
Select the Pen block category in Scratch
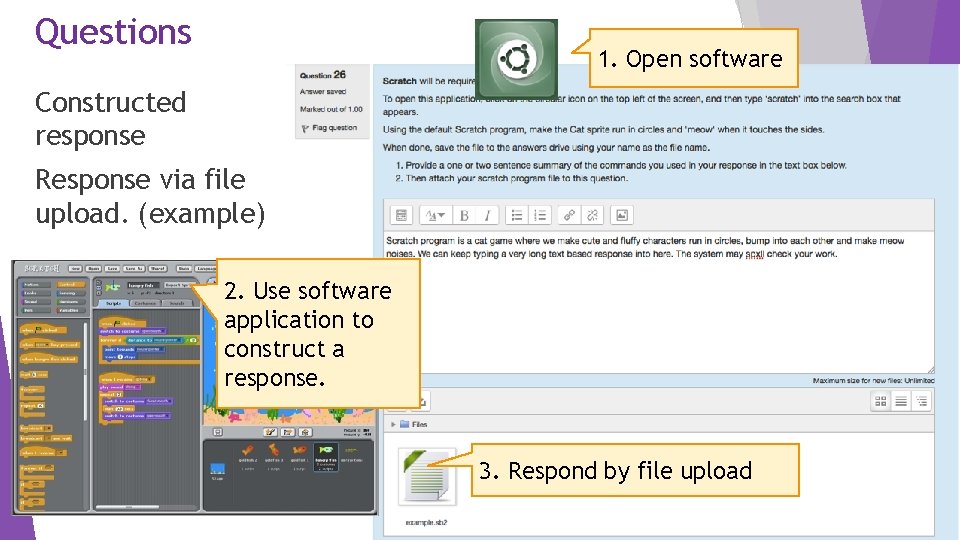click(36, 310)
